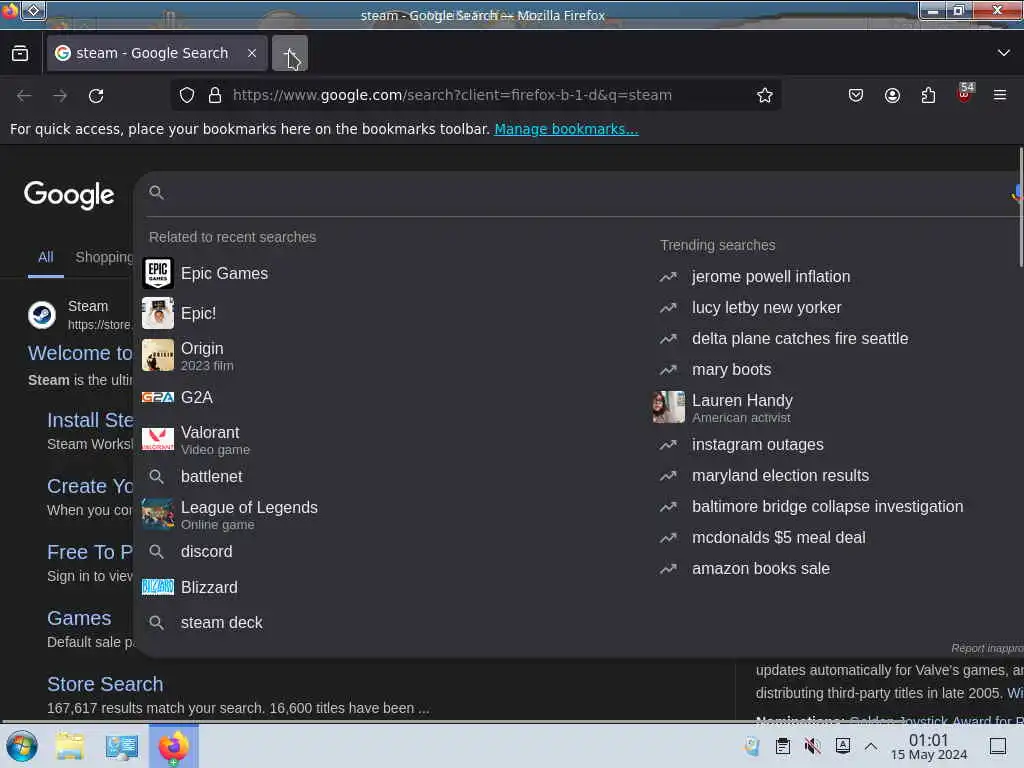The height and width of the screenshot is (768, 1024).
Task: Open a new tab with plus button
Action: (290, 54)
